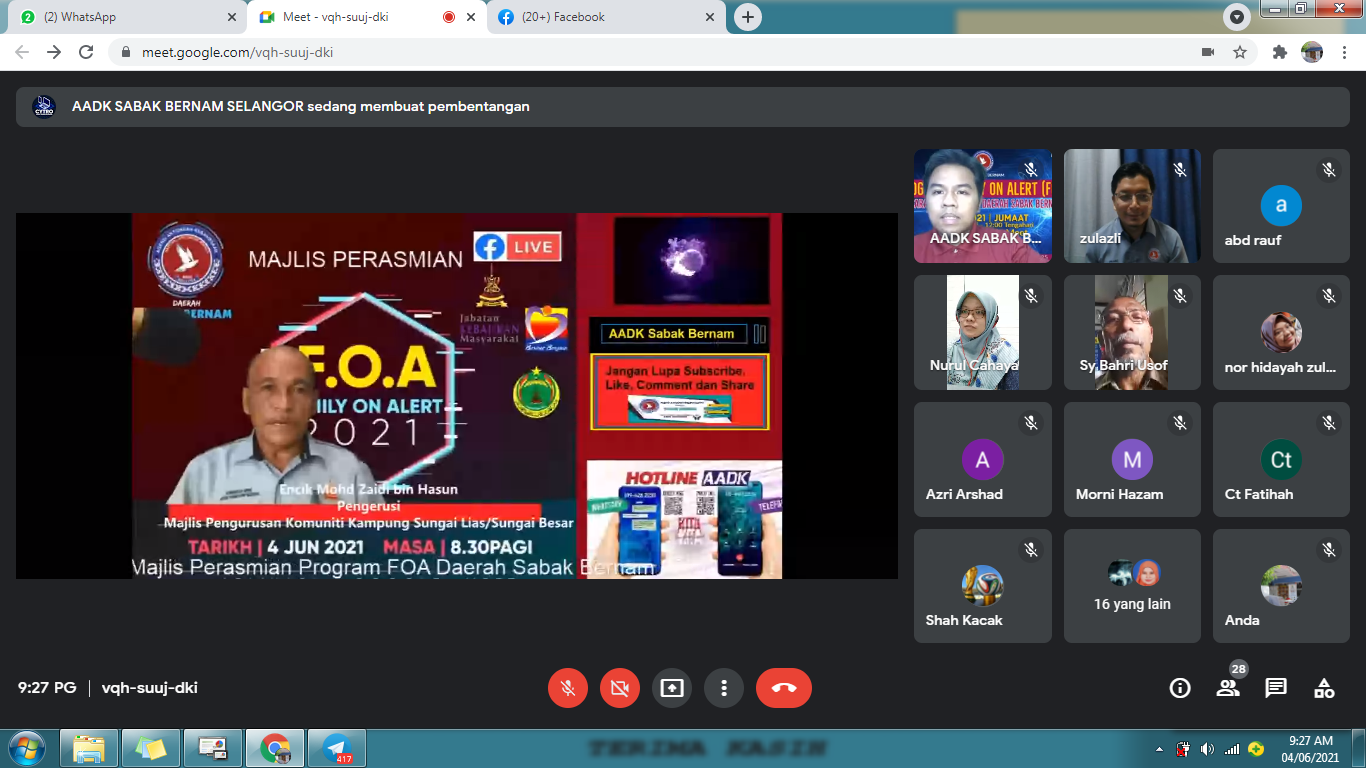Click the browser Reload button

point(86,52)
